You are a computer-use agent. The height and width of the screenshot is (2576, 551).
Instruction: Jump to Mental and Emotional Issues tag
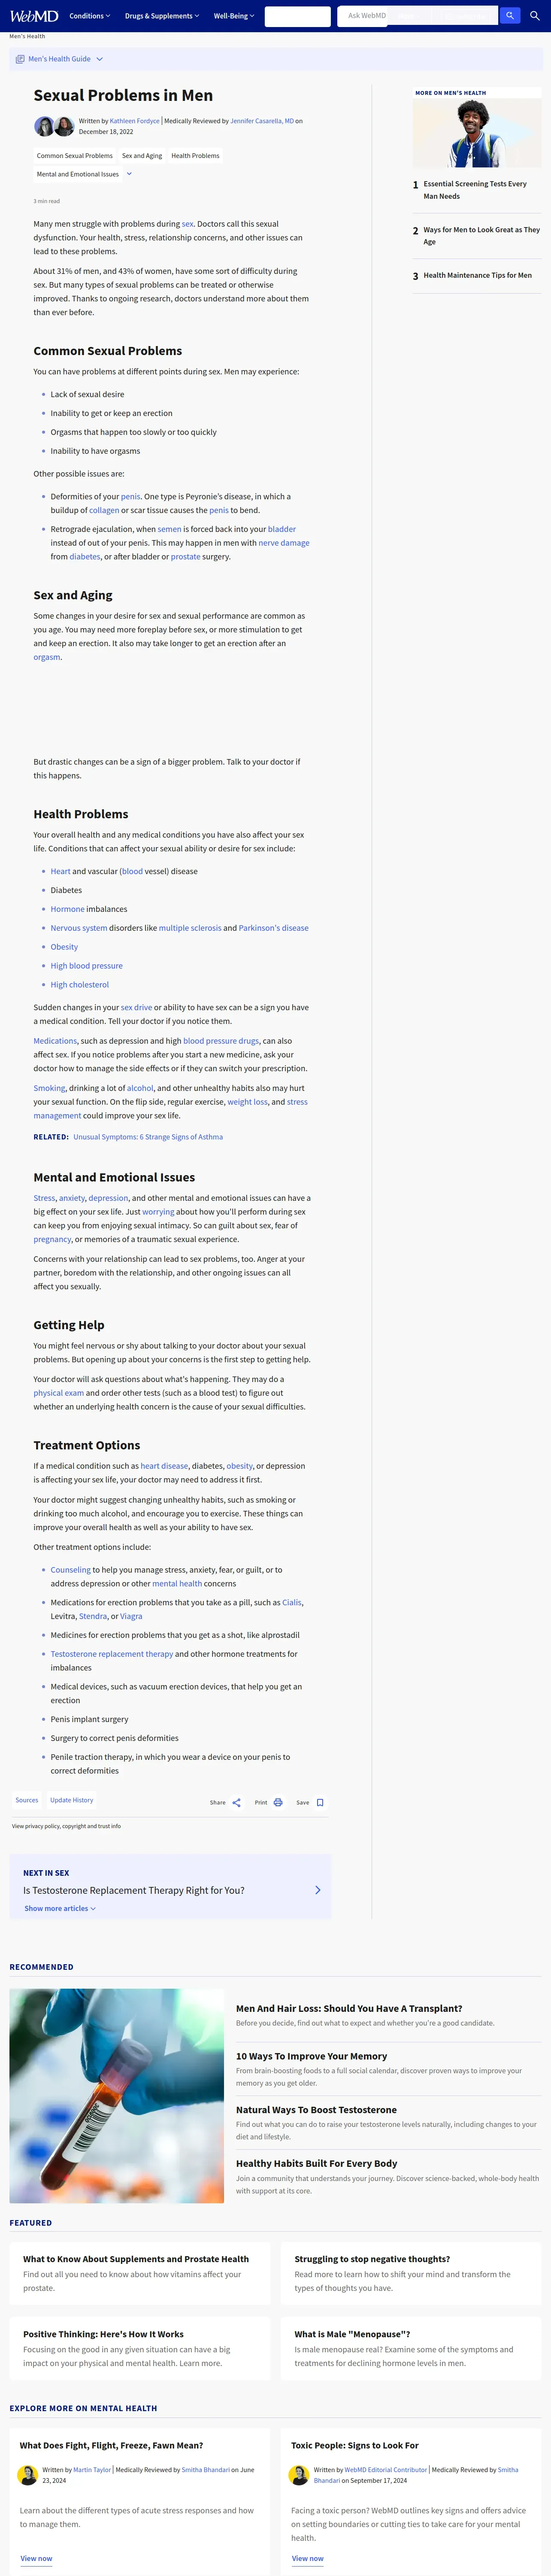[x=78, y=174]
